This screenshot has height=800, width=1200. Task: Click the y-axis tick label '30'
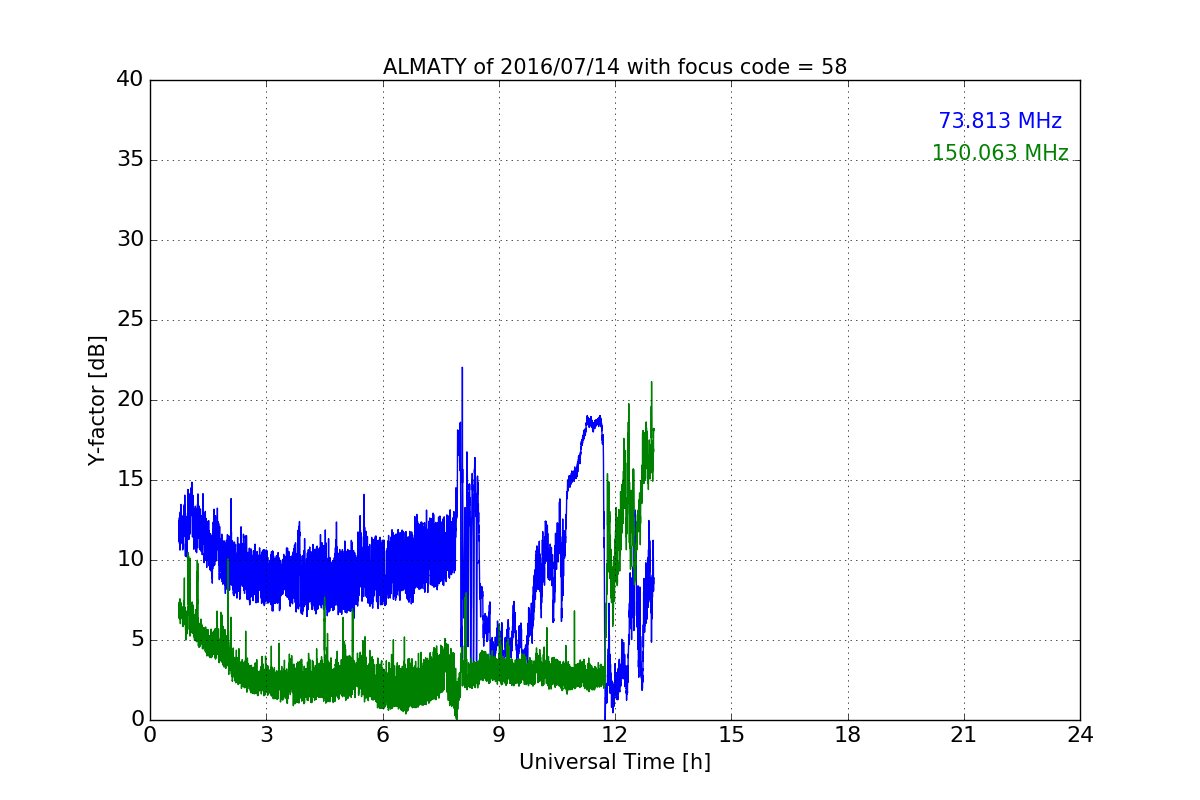130,240
